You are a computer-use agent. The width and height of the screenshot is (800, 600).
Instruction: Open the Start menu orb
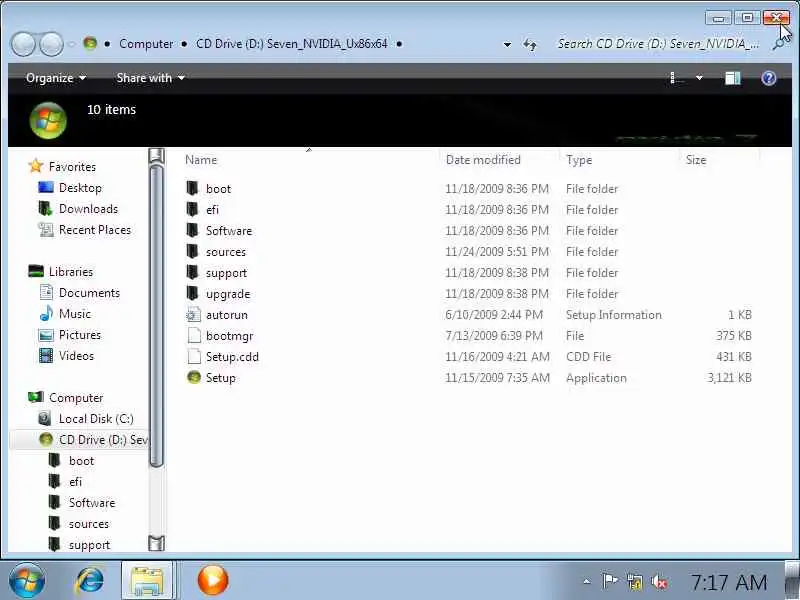click(x=27, y=581)
